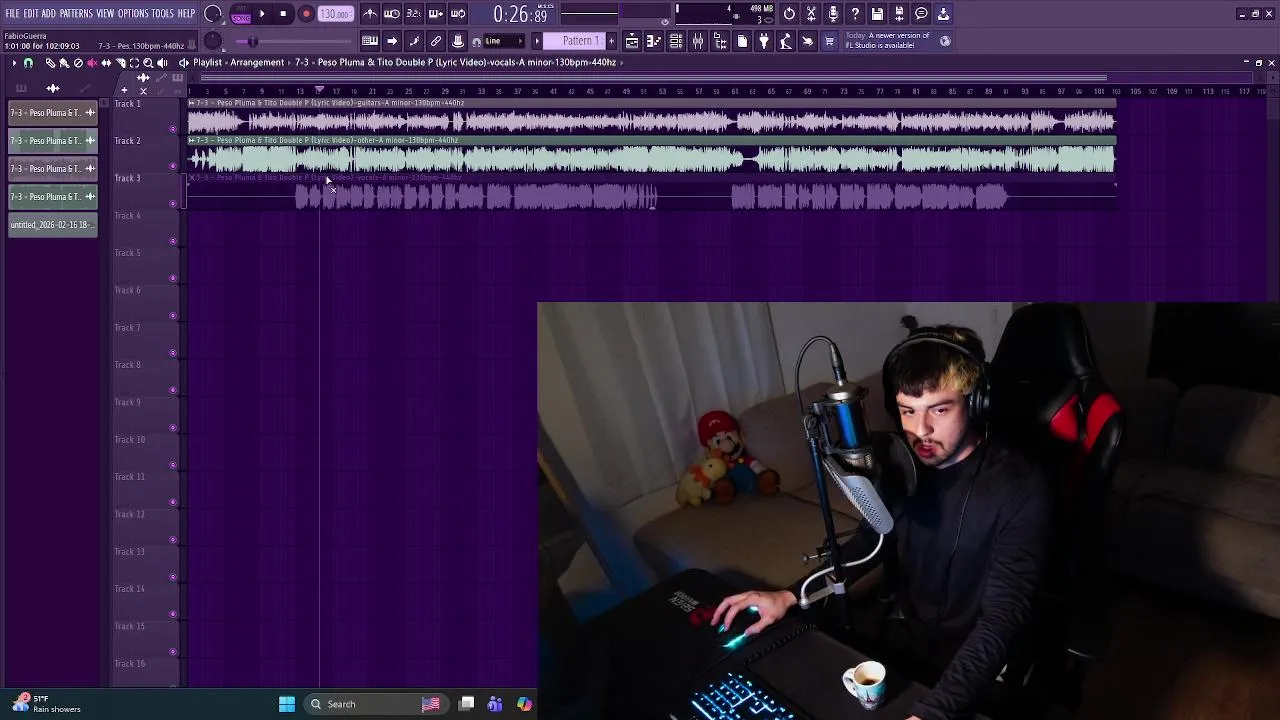This screenshot has height=720, width=1280.
Task: Select the Delete tool in Playlist toolbar
Action: 78,62
